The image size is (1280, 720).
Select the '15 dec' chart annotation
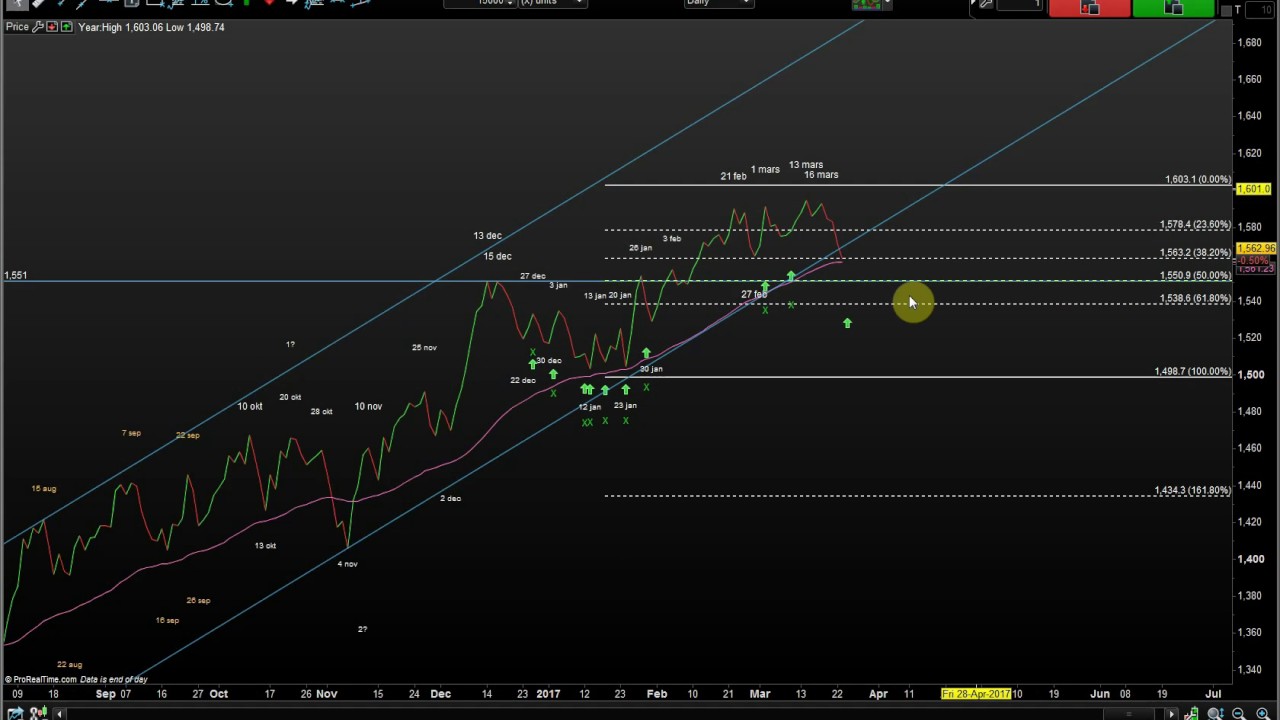(x=497, y=257)
